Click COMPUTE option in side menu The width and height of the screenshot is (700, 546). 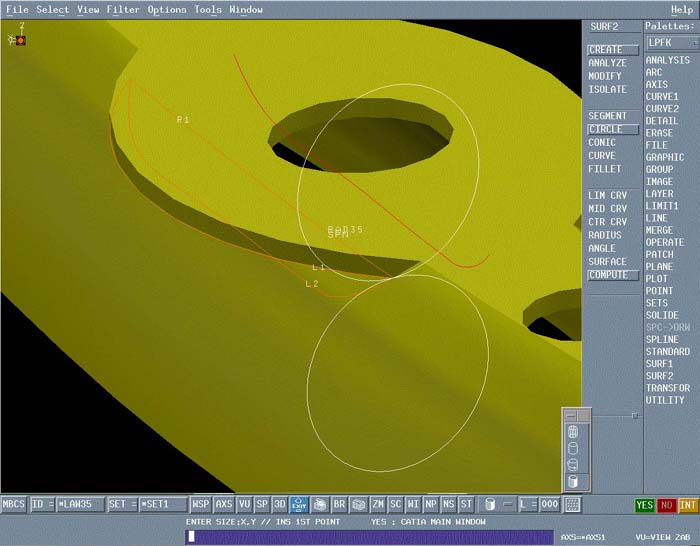coord(611,275)
